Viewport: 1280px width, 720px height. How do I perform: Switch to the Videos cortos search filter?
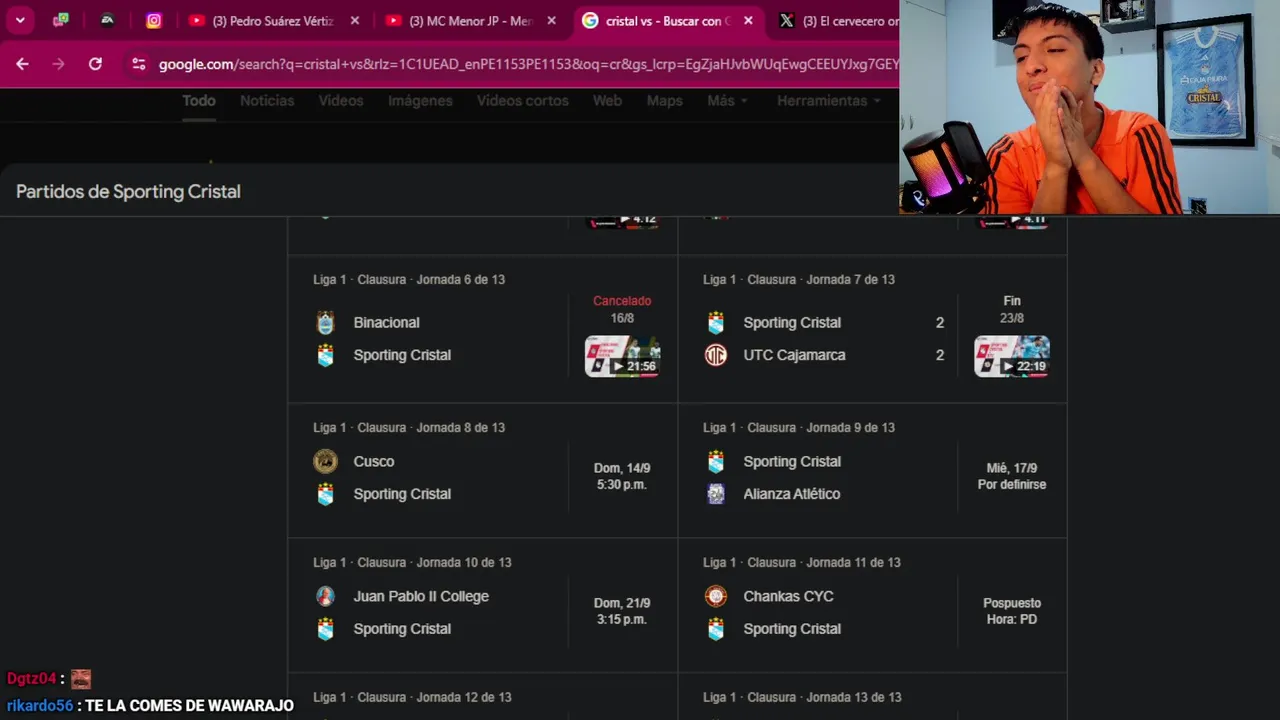pos(523,101)
